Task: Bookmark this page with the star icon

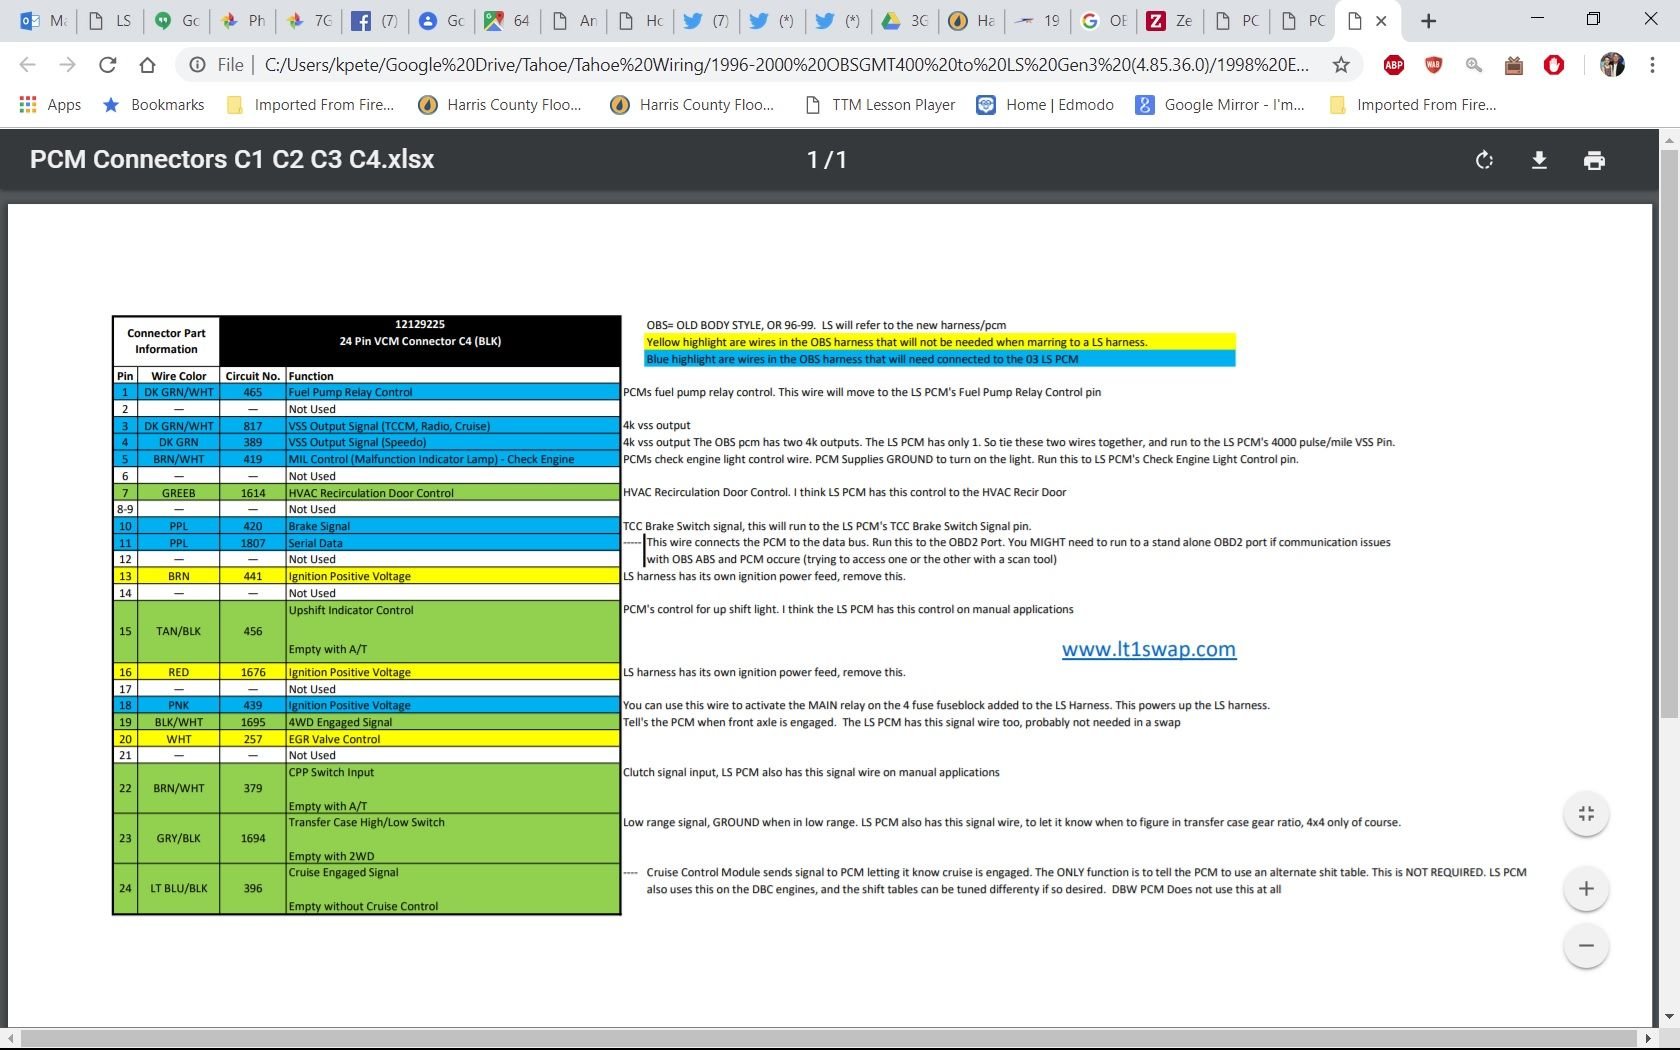Action: coord(1341,65)
